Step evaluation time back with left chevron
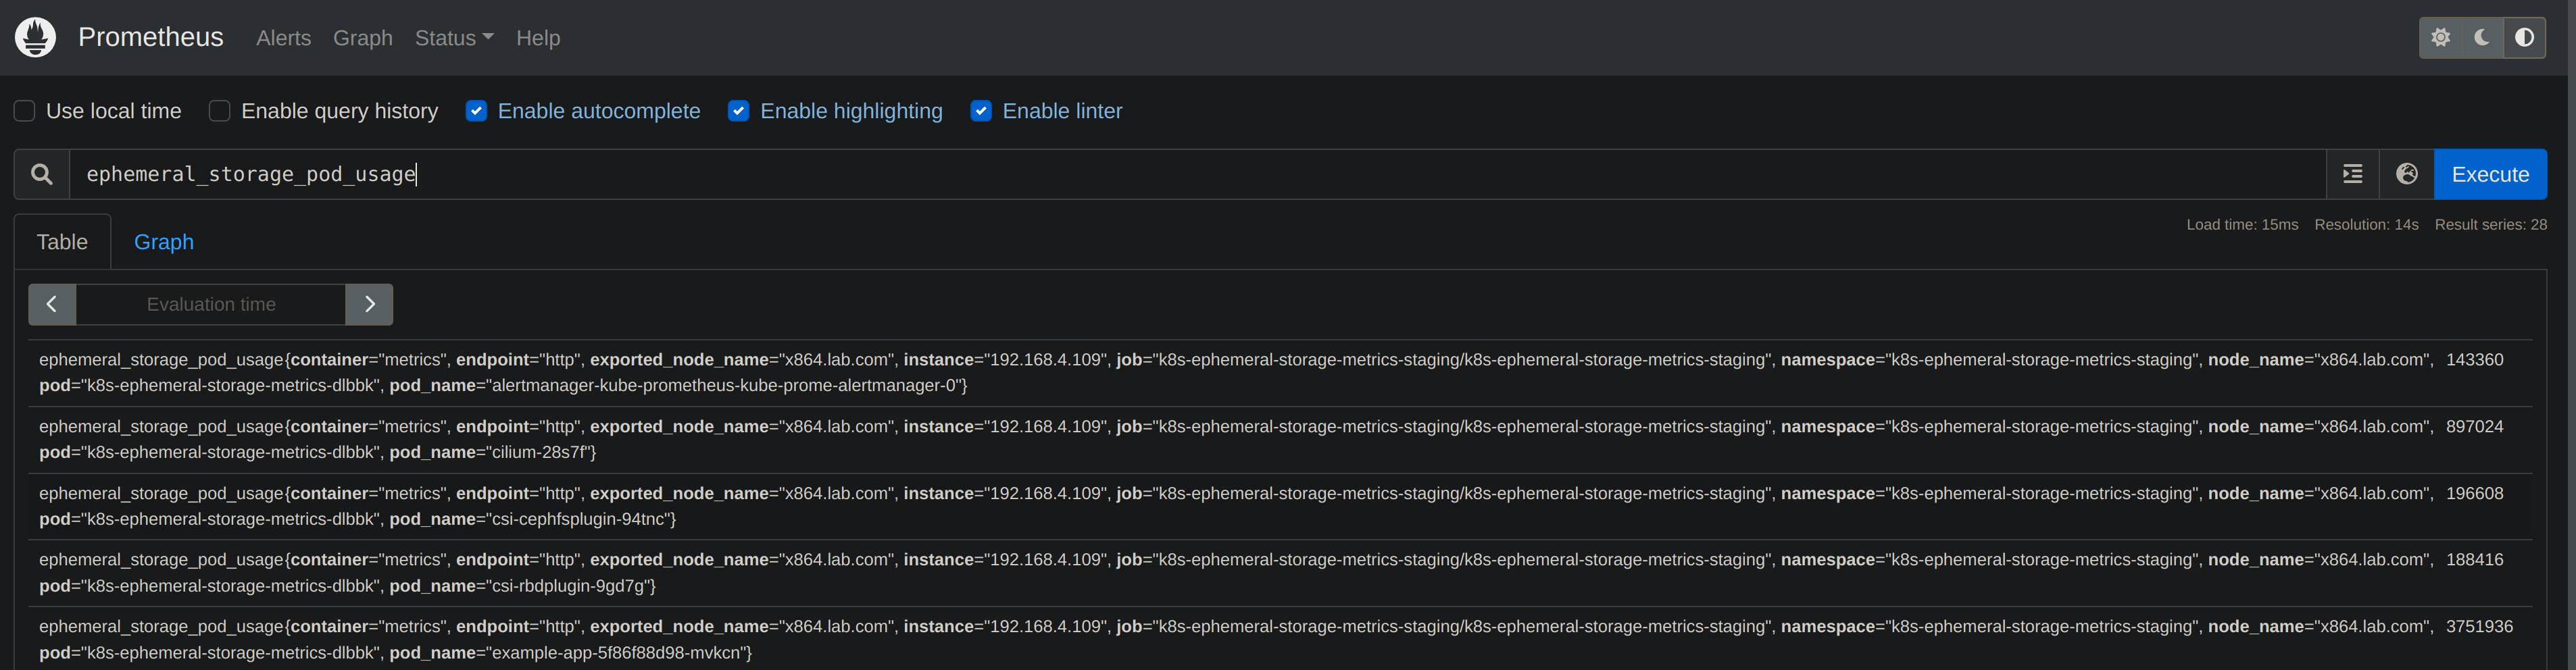 [x=52, y=304]
